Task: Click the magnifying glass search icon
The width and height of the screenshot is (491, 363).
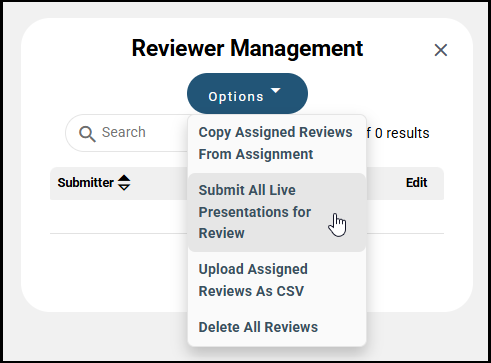Action: pos(87,134)
